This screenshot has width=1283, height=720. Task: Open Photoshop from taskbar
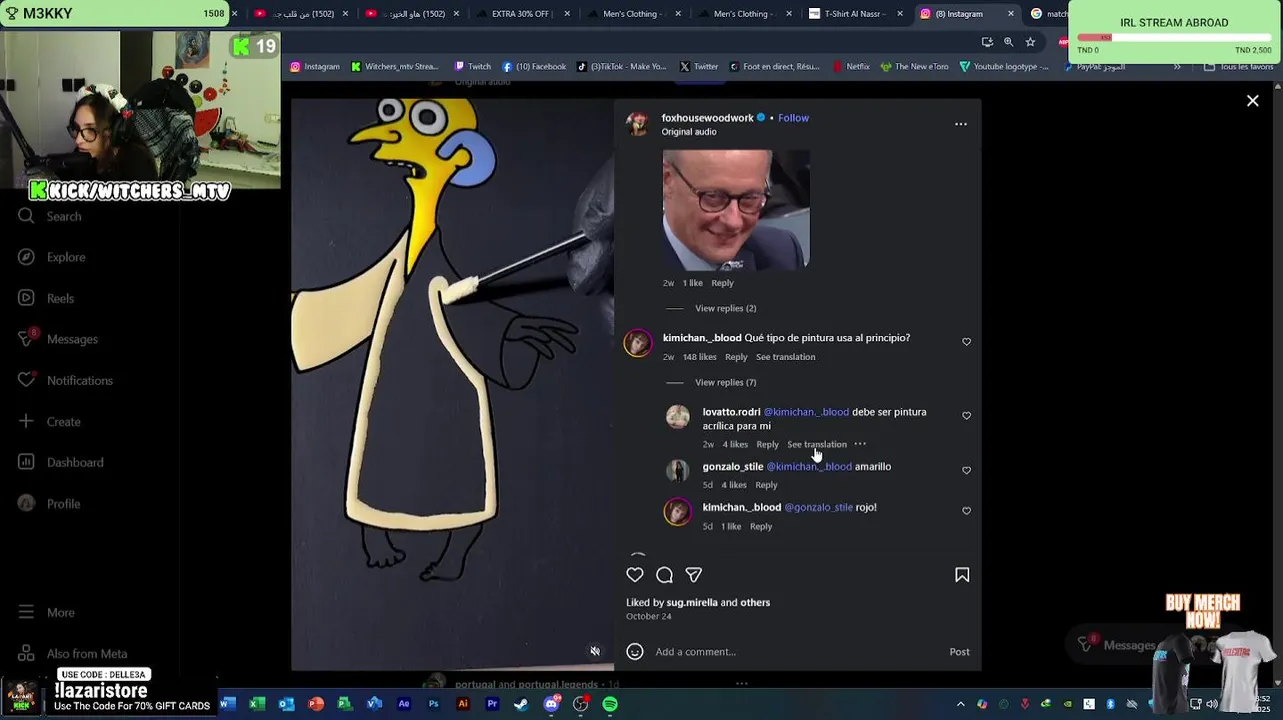[x=433, y=704]
